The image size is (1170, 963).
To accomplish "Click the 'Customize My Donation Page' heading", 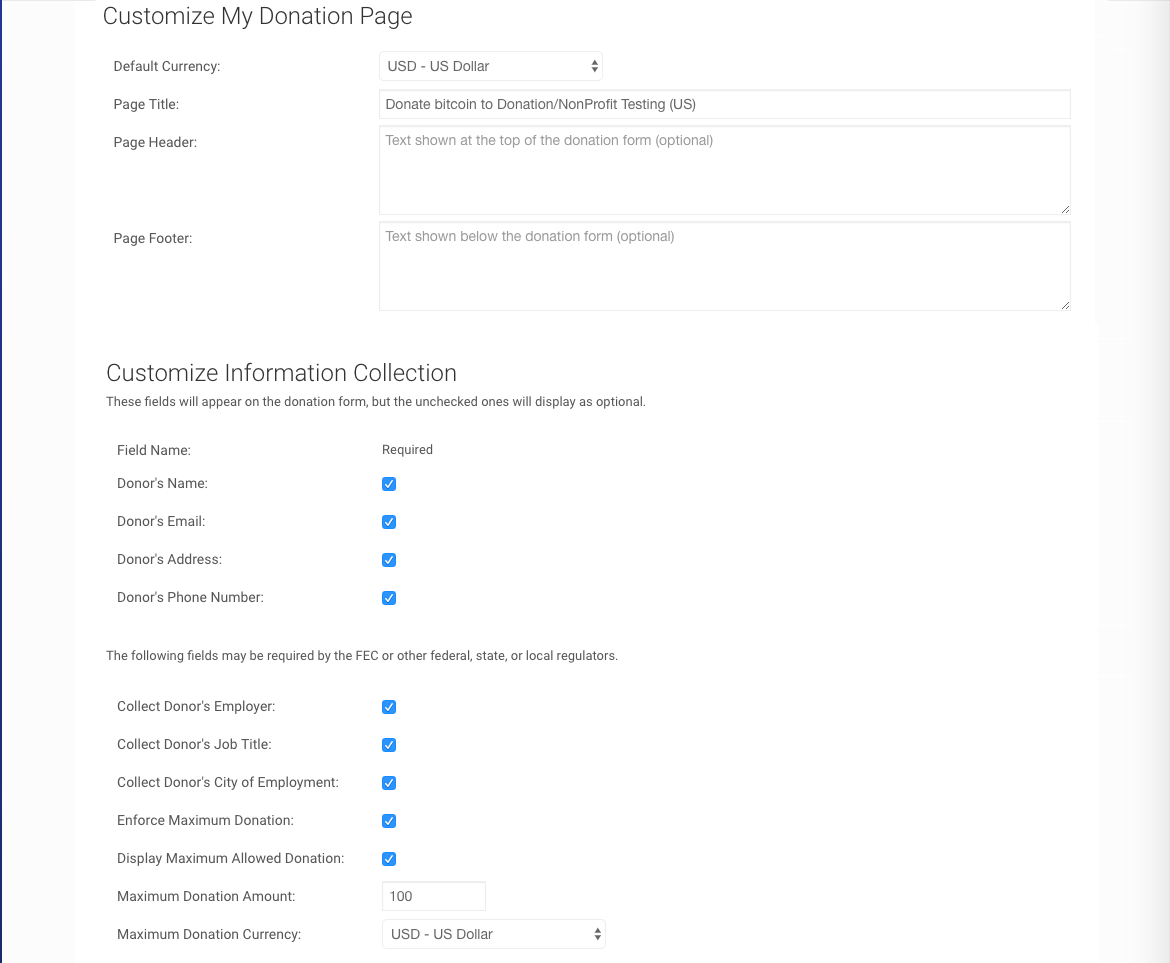I will 257,16.
